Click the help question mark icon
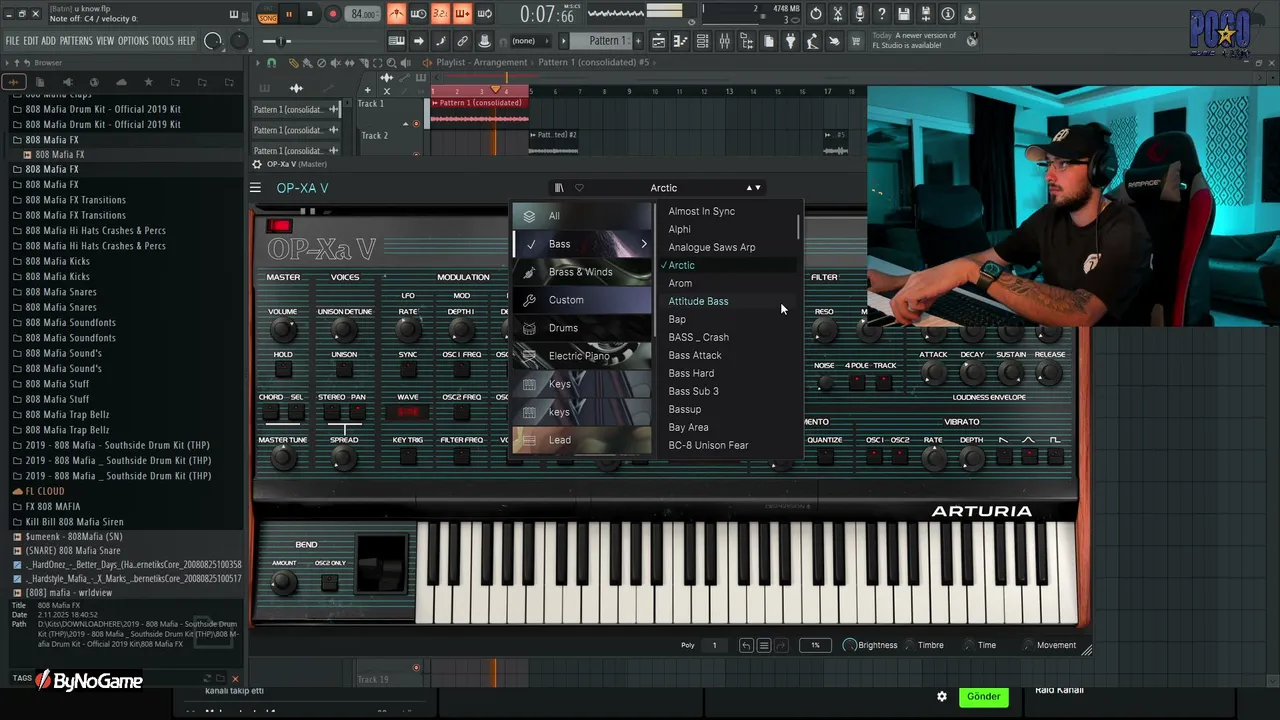Screen dimensions: 1280x720 (882, 14)
